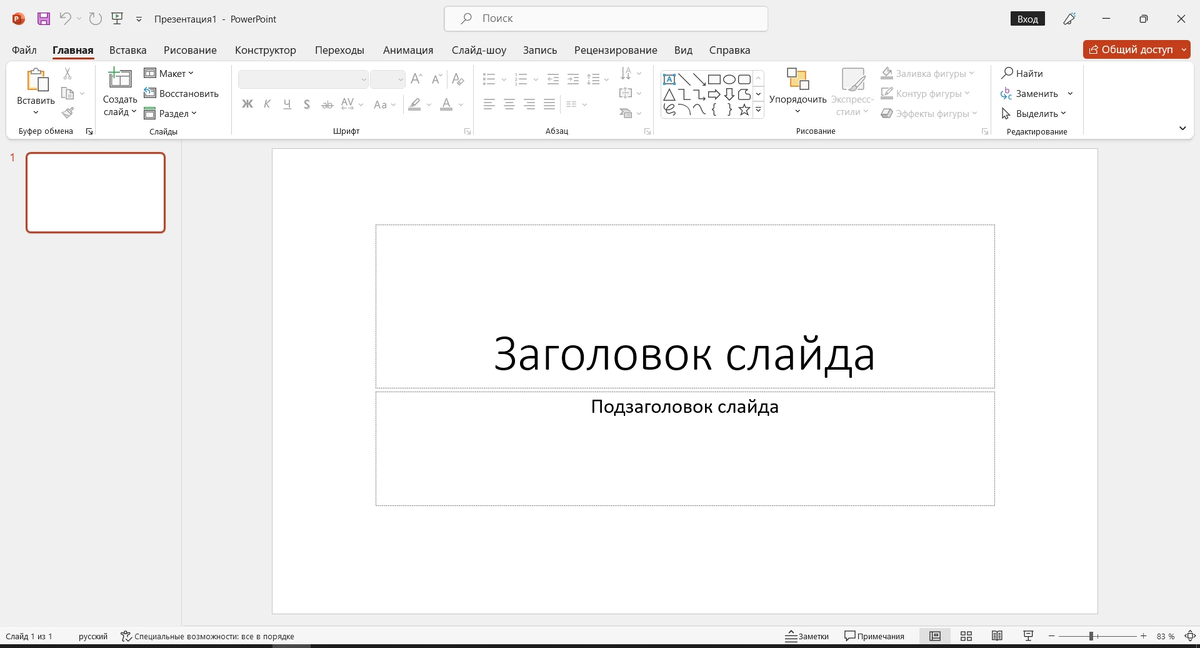Select the five-point star shape
This screenshot has width=1200, height=648.
[744, 110]
